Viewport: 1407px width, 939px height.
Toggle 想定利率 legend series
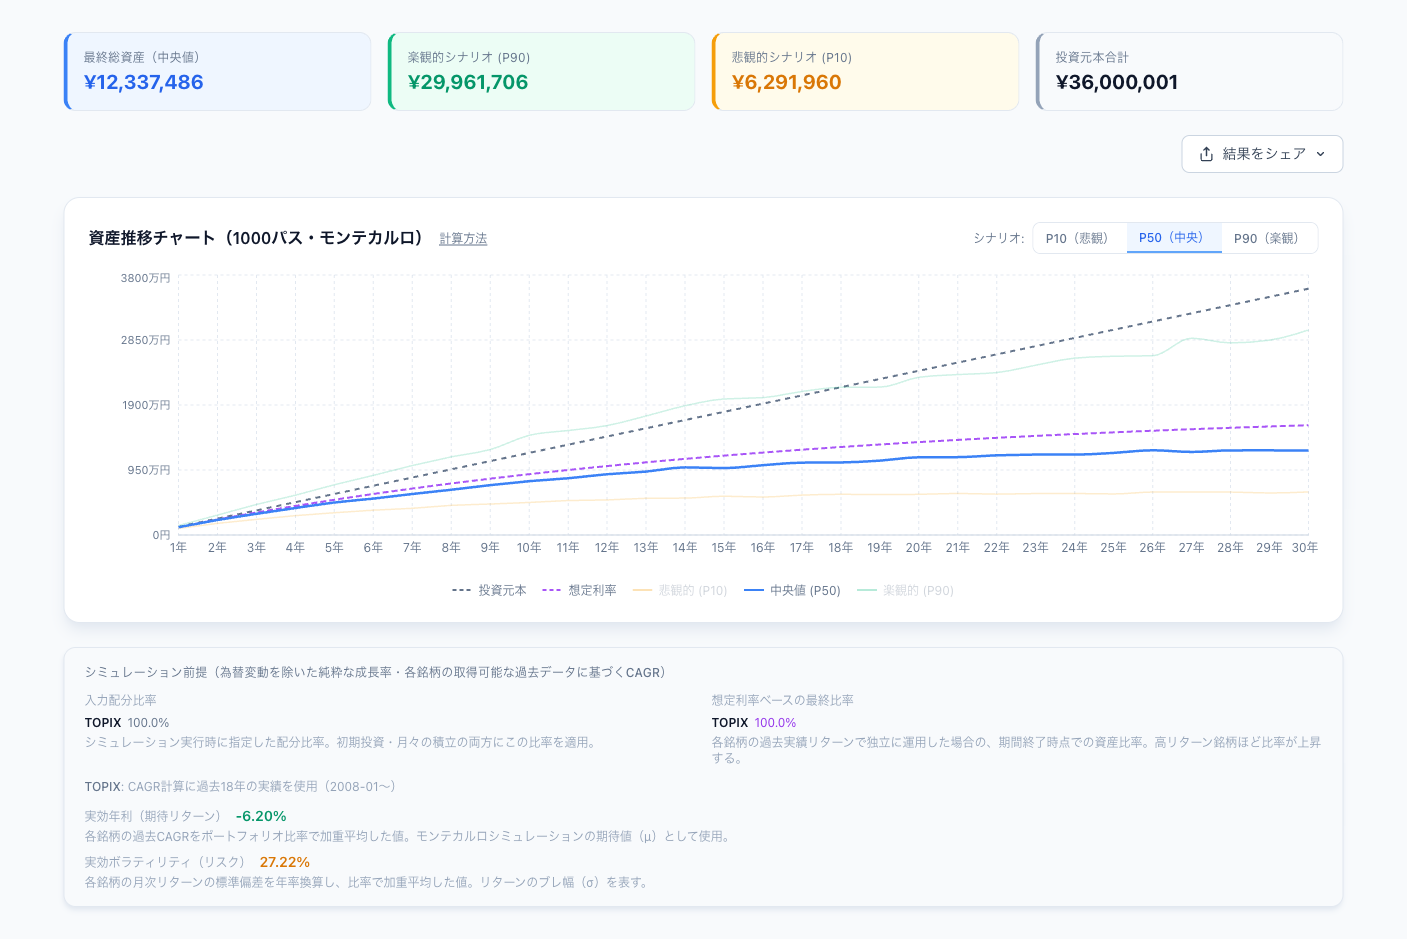click(x=579, y=591)
